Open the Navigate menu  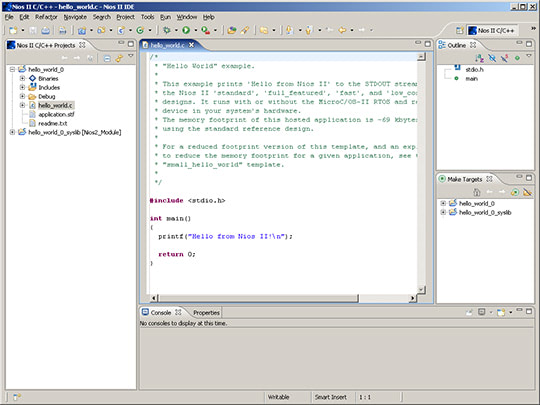click(x=75, y=17)
